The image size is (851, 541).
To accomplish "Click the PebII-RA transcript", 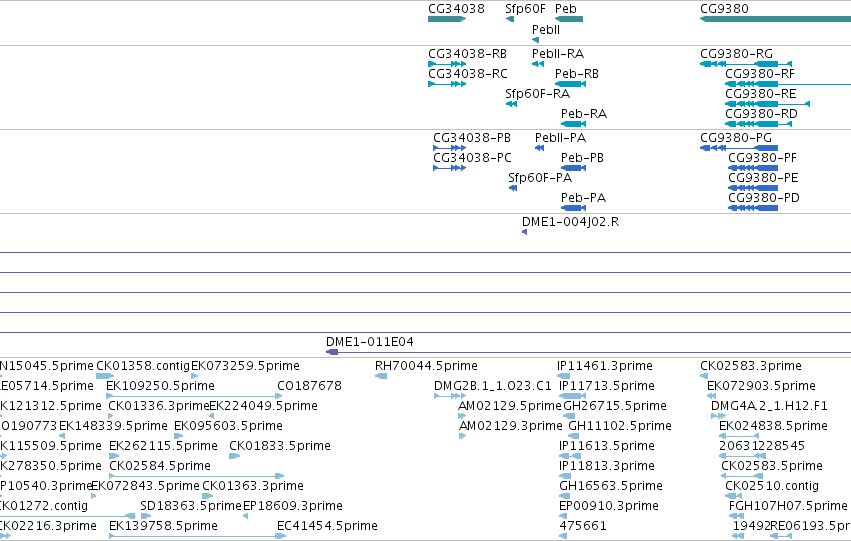I will (x=538, y=64).
